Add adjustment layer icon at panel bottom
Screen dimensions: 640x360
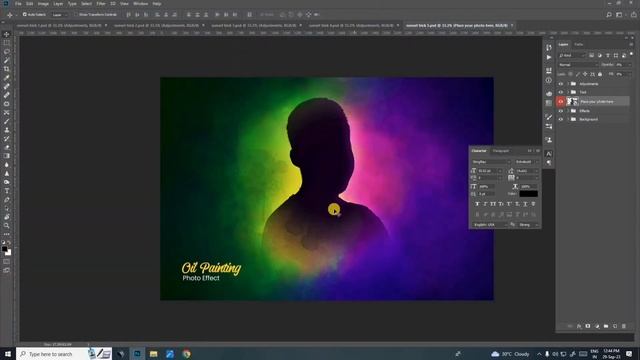pyautogui.click(x=597, y=326)
